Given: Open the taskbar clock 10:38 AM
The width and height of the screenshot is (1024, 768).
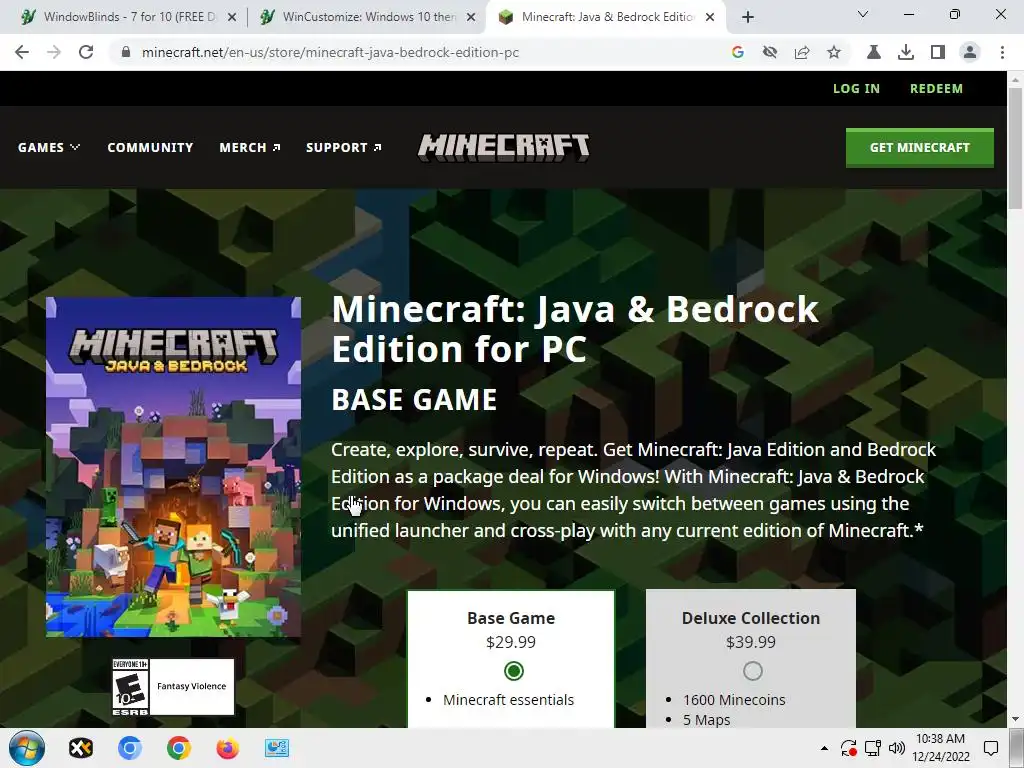Looking at the screenshot, I should 940,748.
